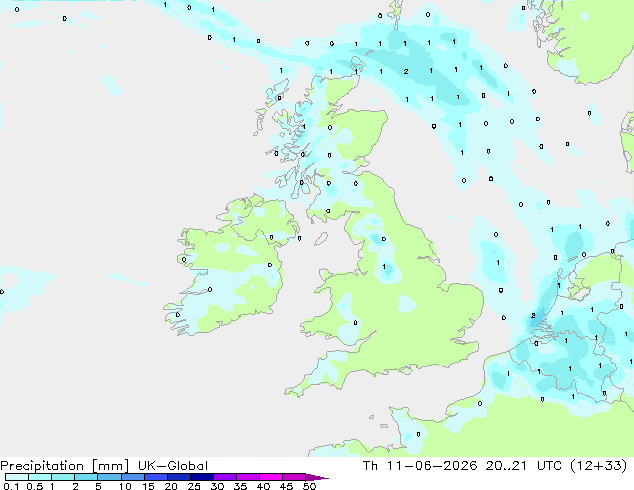
Task: Click the 40 to 45 mm magenta swatch
Action: click(x=271, y=477)
